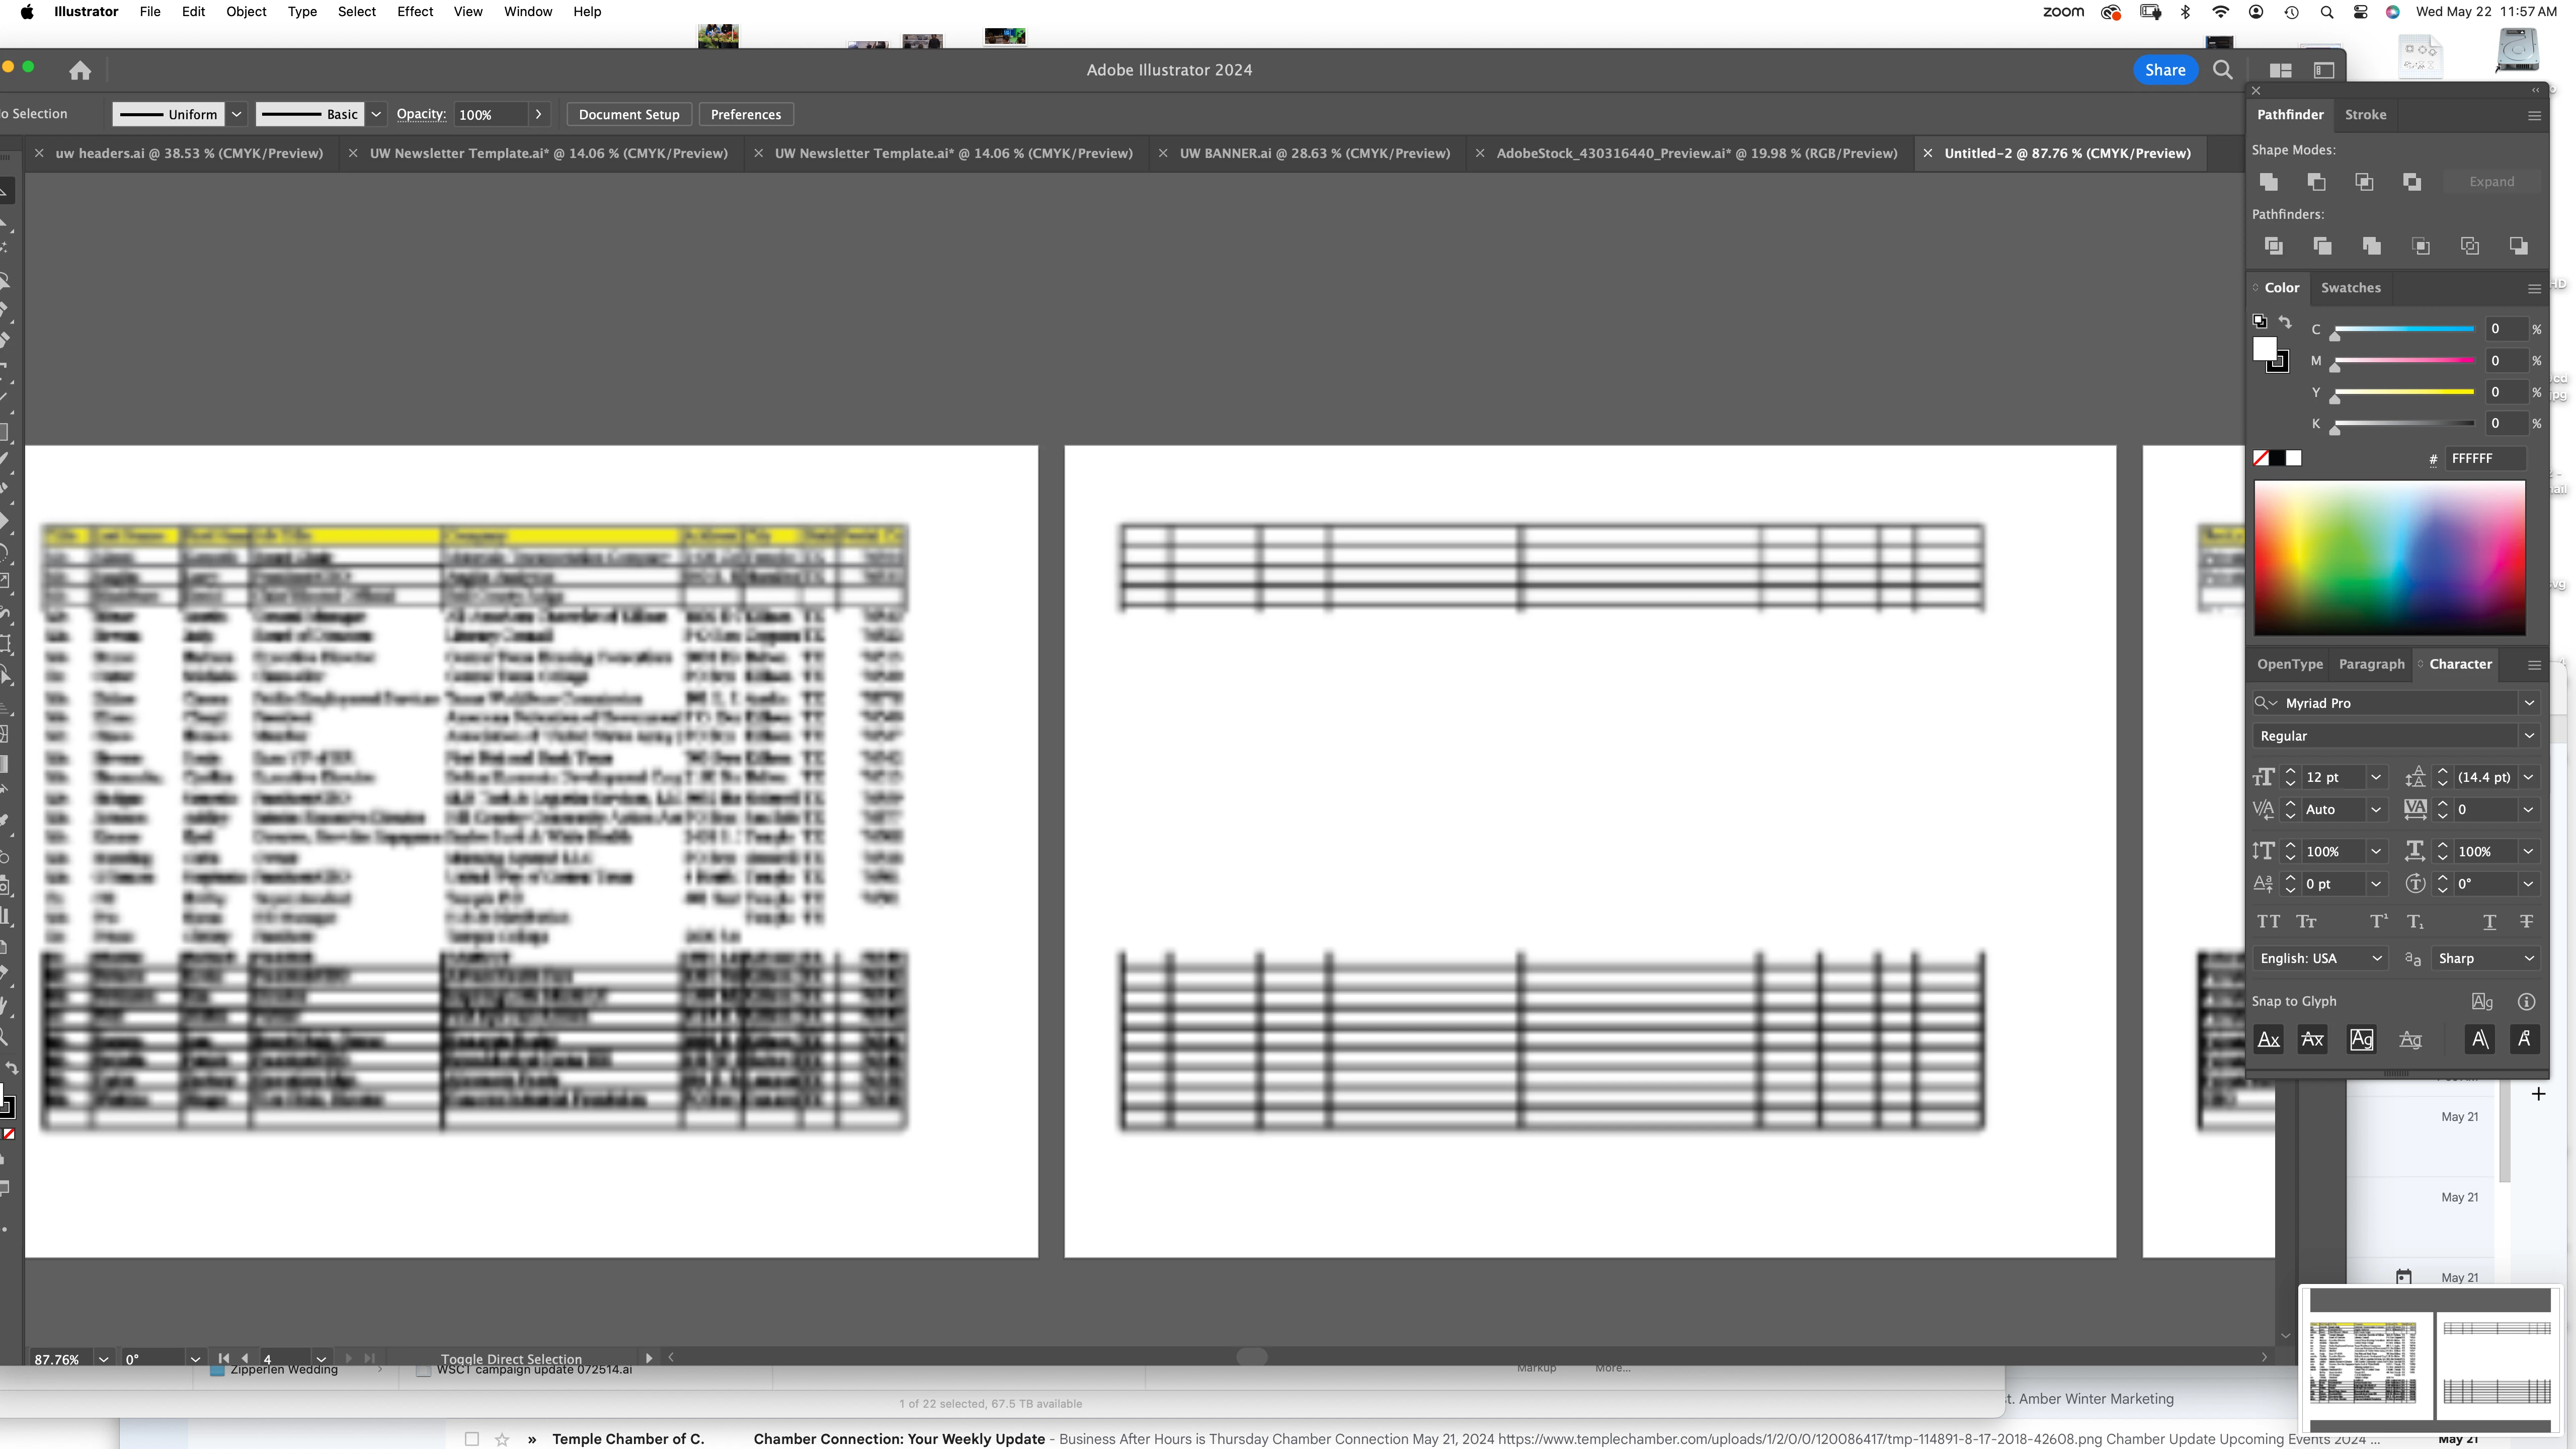The image size is (2576, 1449).
Task: Open the Arrange Documents icon
Action: point(2280,70)
